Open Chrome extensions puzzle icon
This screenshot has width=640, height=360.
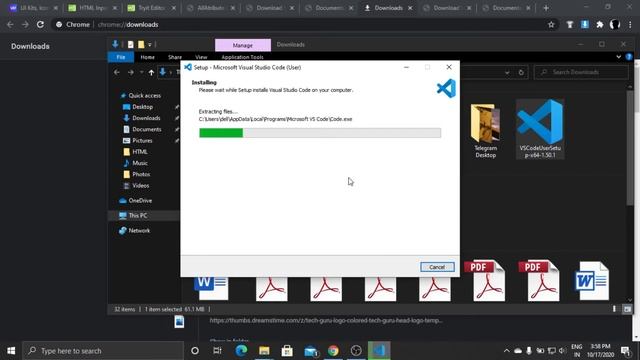tap(600, 24)
